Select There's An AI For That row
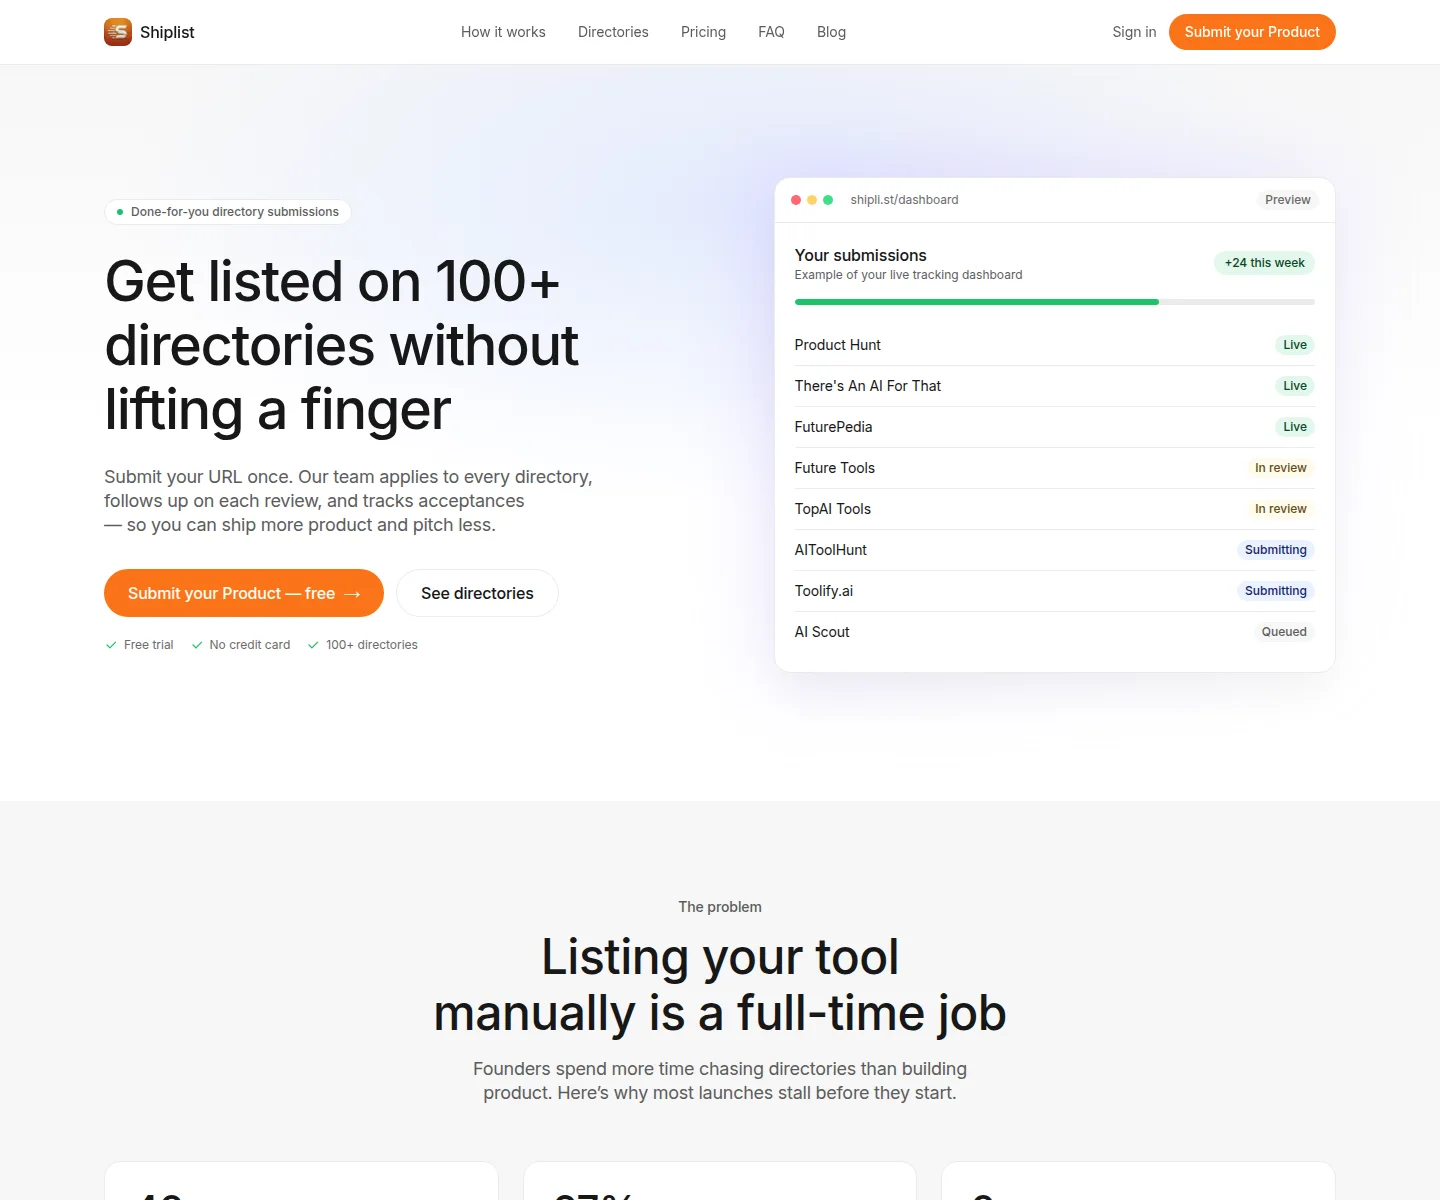This screenshot has width=1440, height=1200. tap(1055, 386)
